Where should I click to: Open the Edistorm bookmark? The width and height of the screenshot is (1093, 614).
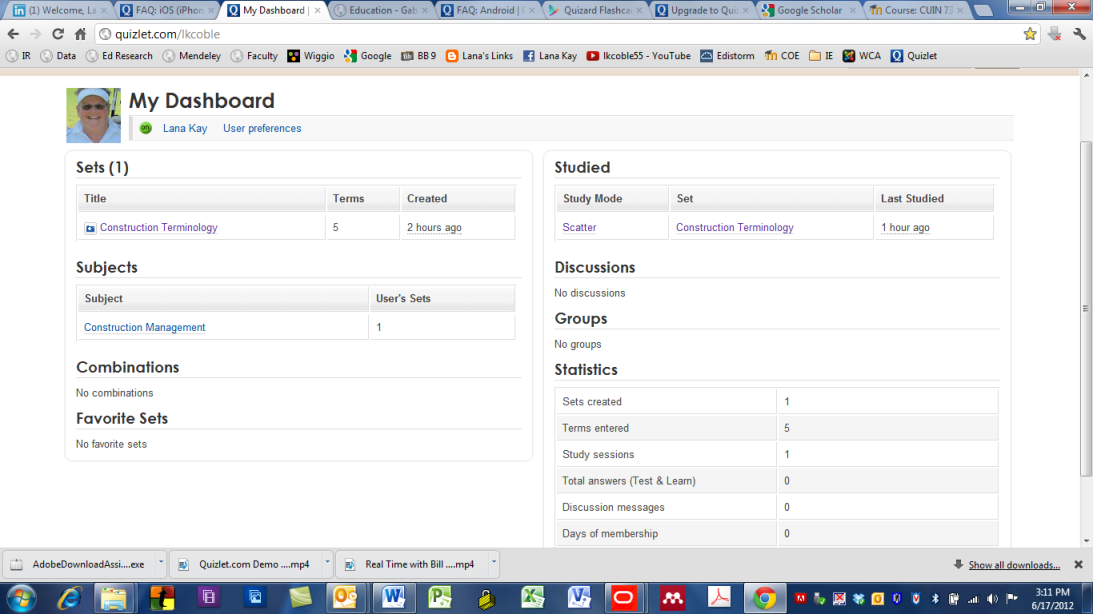[728, 56]
